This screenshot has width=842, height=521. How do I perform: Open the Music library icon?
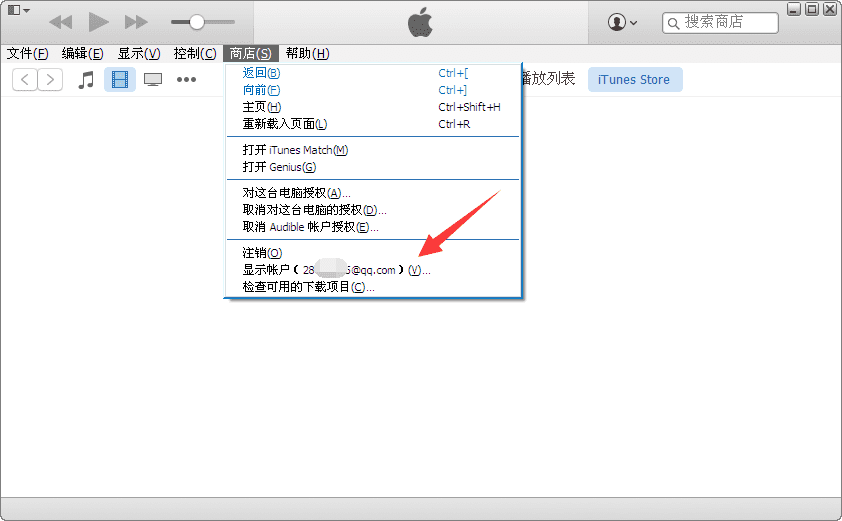(86, 79)
